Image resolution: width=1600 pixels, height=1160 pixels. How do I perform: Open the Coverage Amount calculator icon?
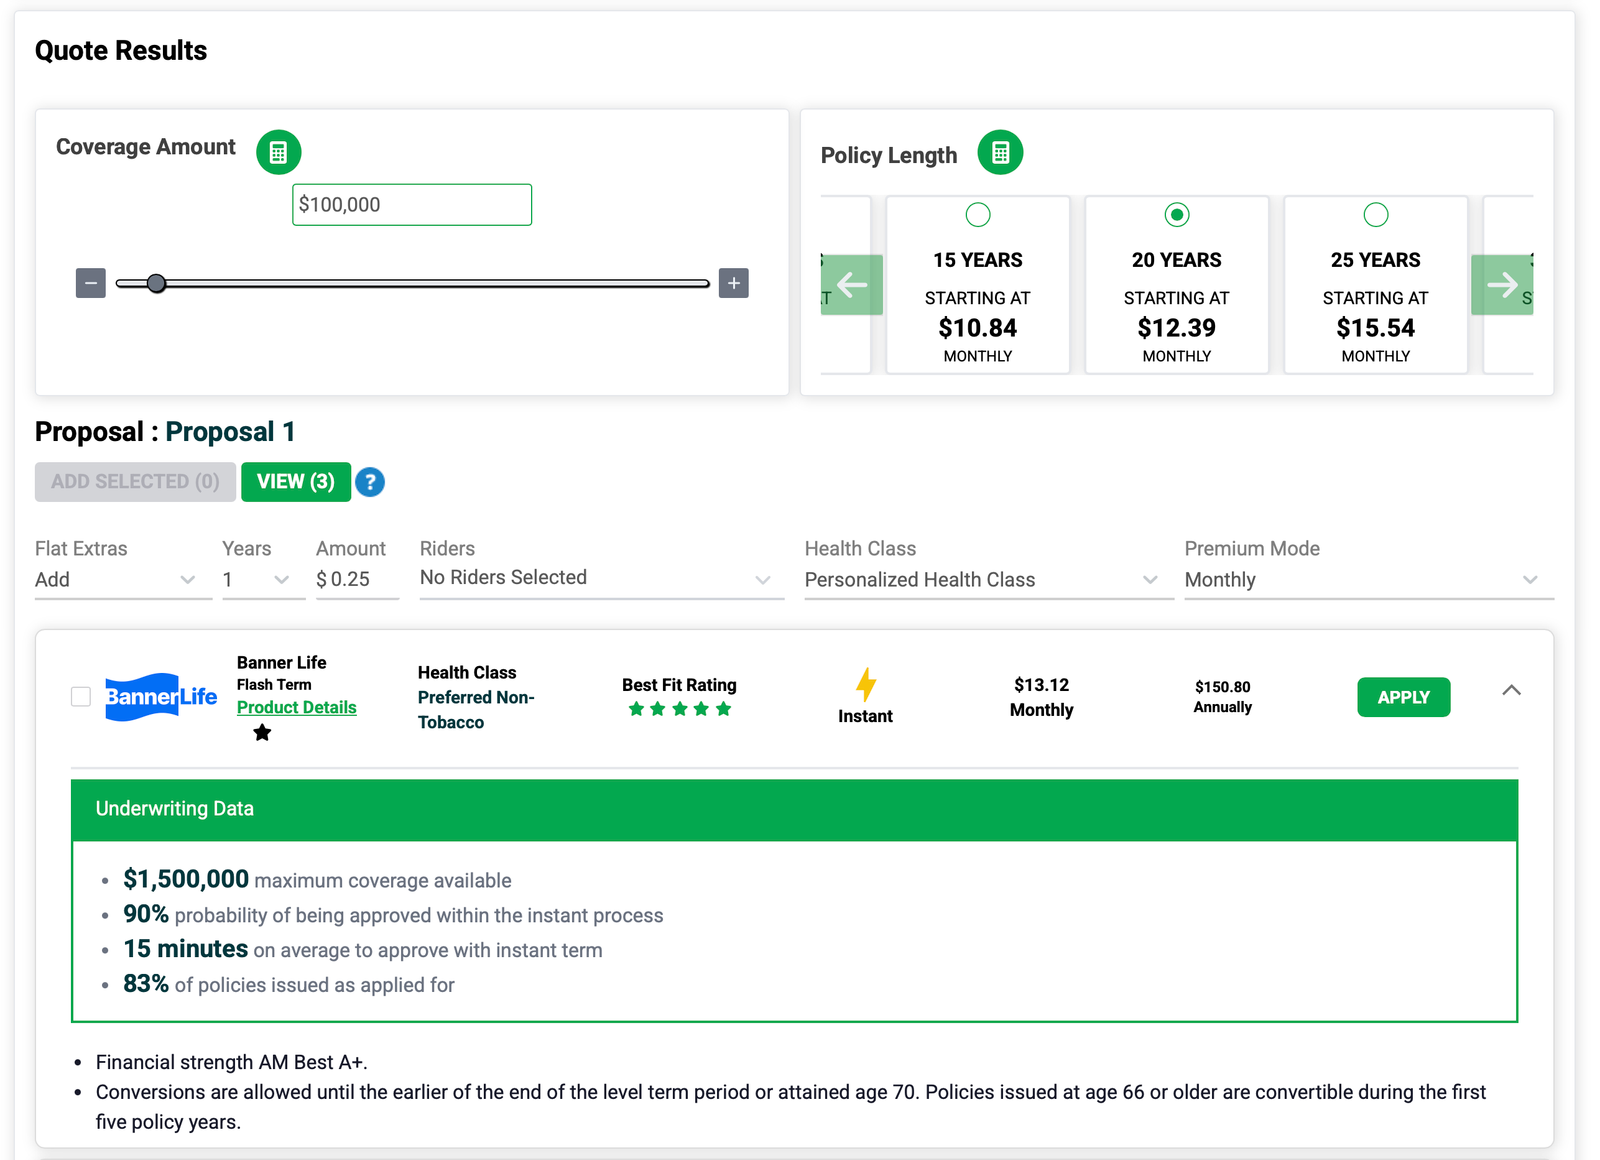[278, 152]
